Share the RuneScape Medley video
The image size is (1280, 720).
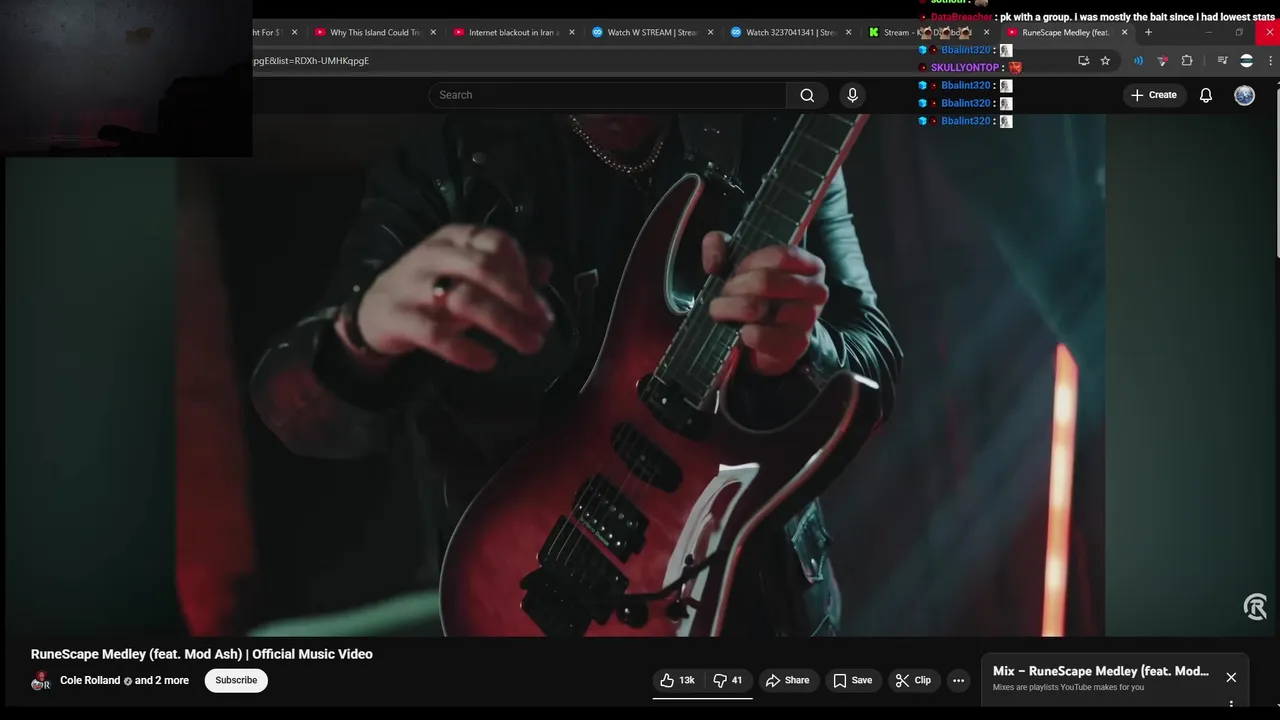(787, 680)
